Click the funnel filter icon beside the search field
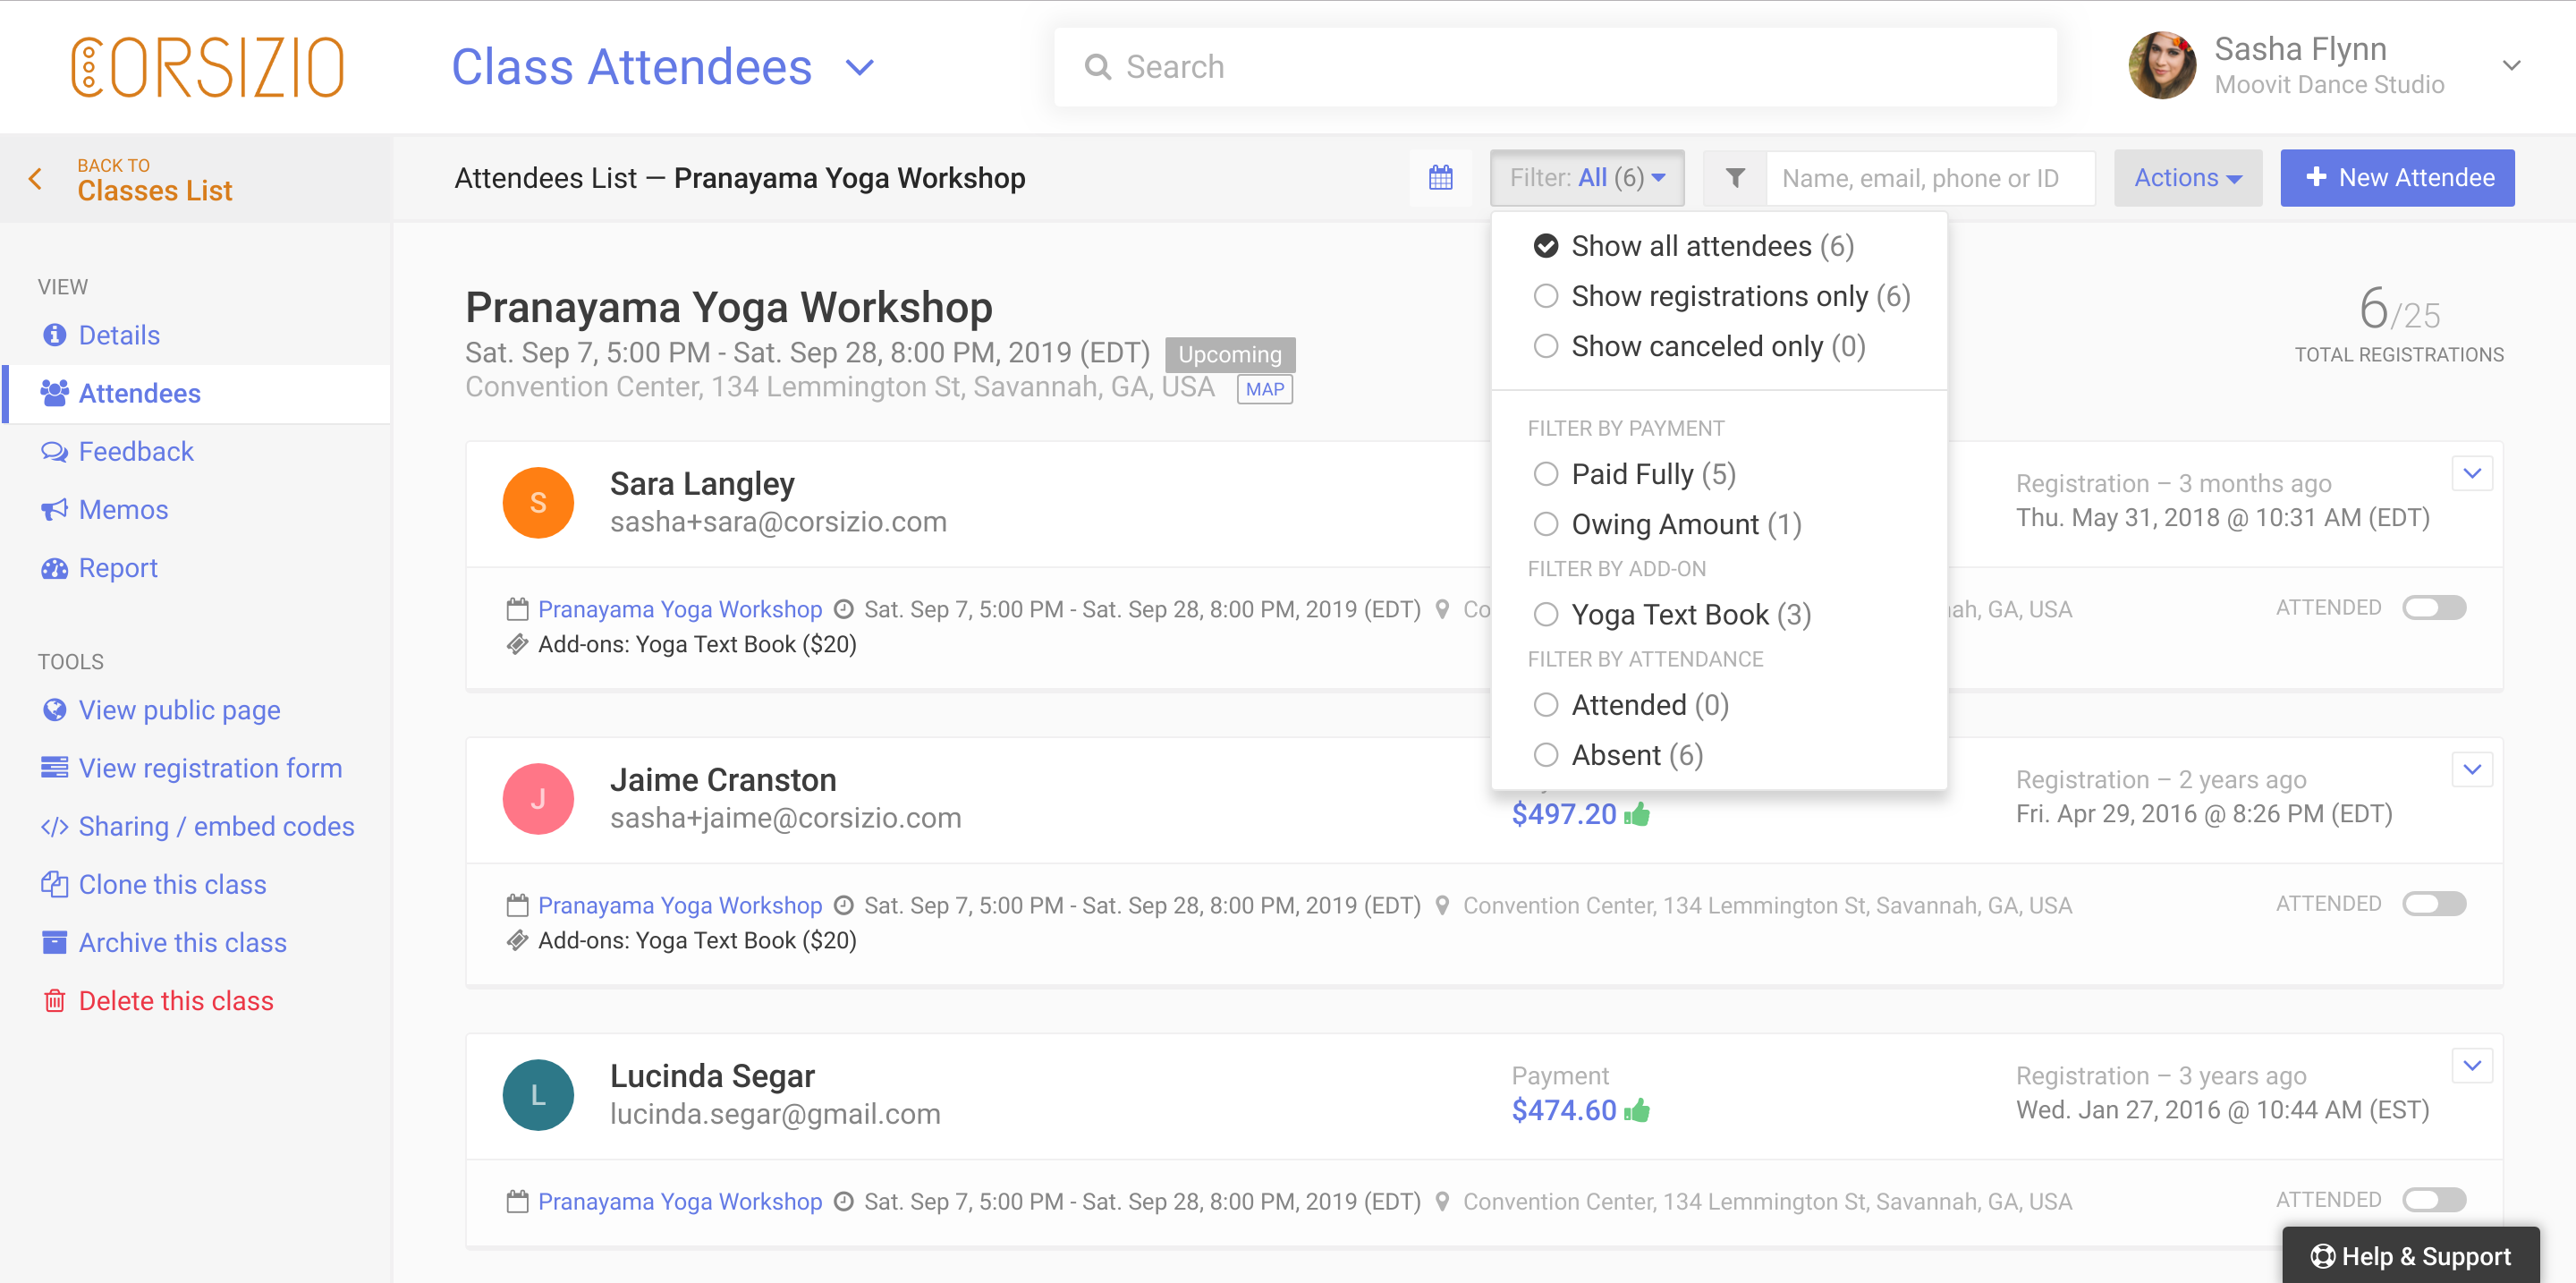 click(1735, 178)
